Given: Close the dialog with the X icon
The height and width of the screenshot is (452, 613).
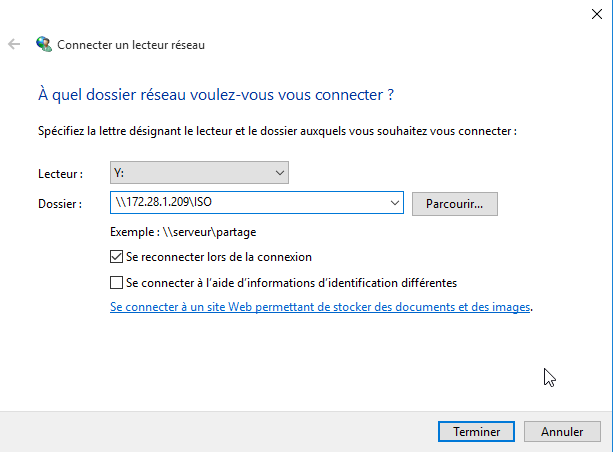Looking at the screenshot, I should [x=597, y=14].
